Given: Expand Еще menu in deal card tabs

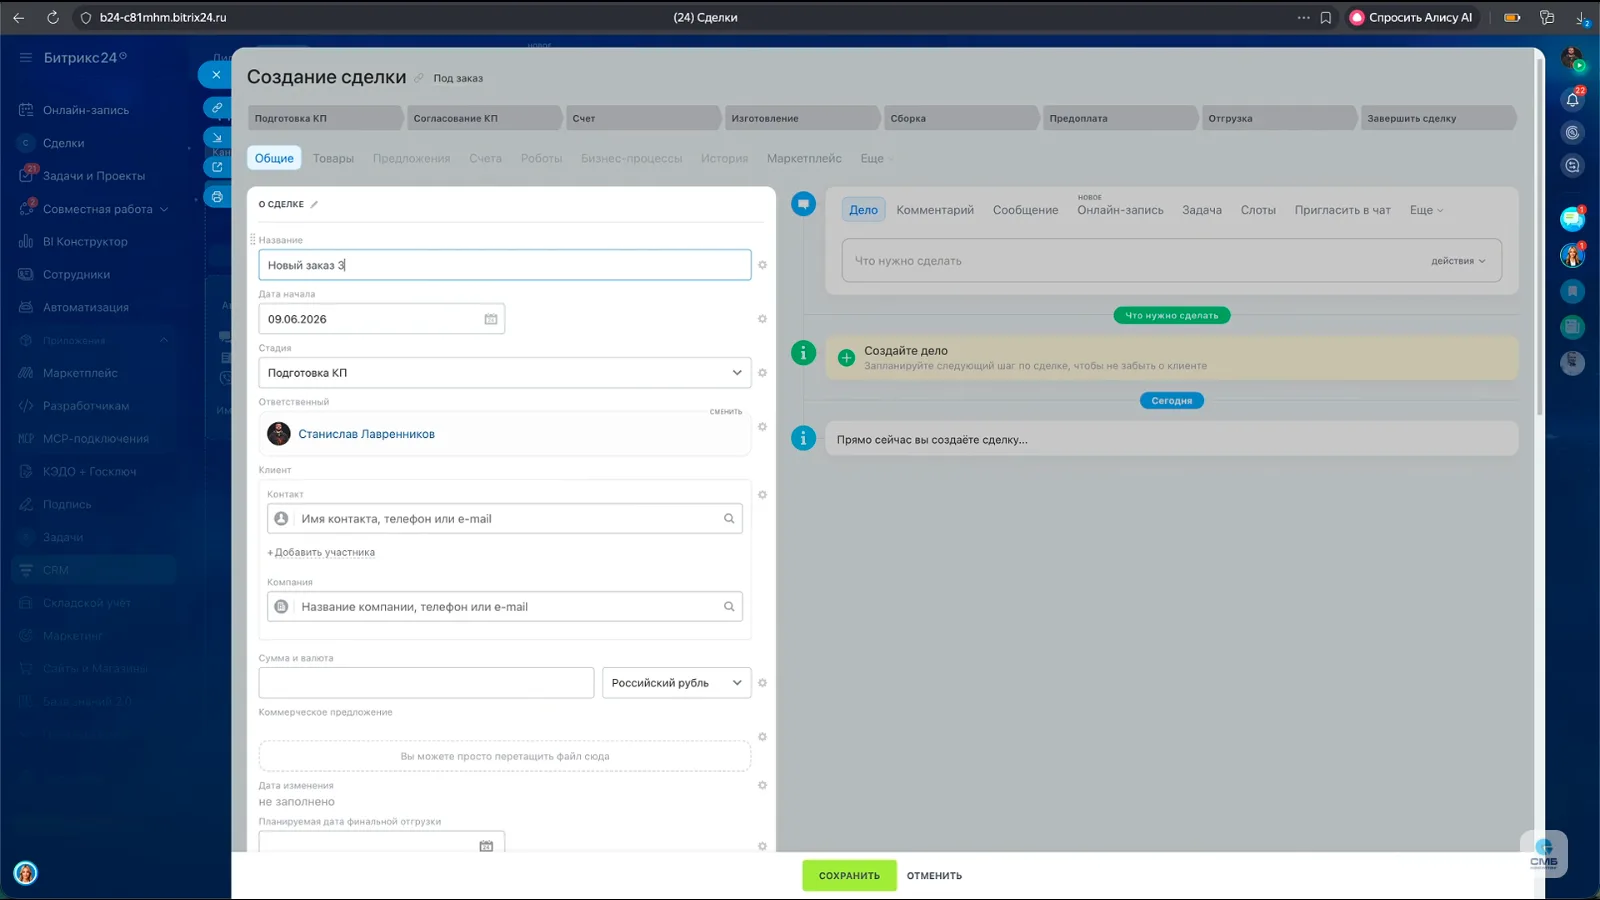Looking at the screenshot, I should (x=875, y=158).
